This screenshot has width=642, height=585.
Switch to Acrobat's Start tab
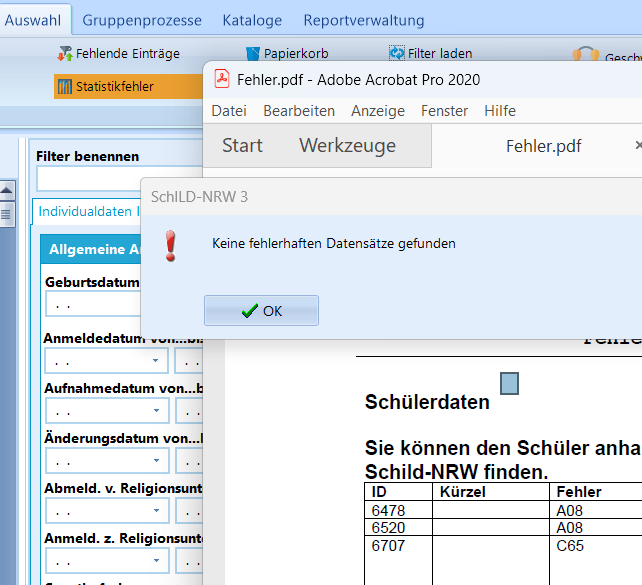coord(242,146)
